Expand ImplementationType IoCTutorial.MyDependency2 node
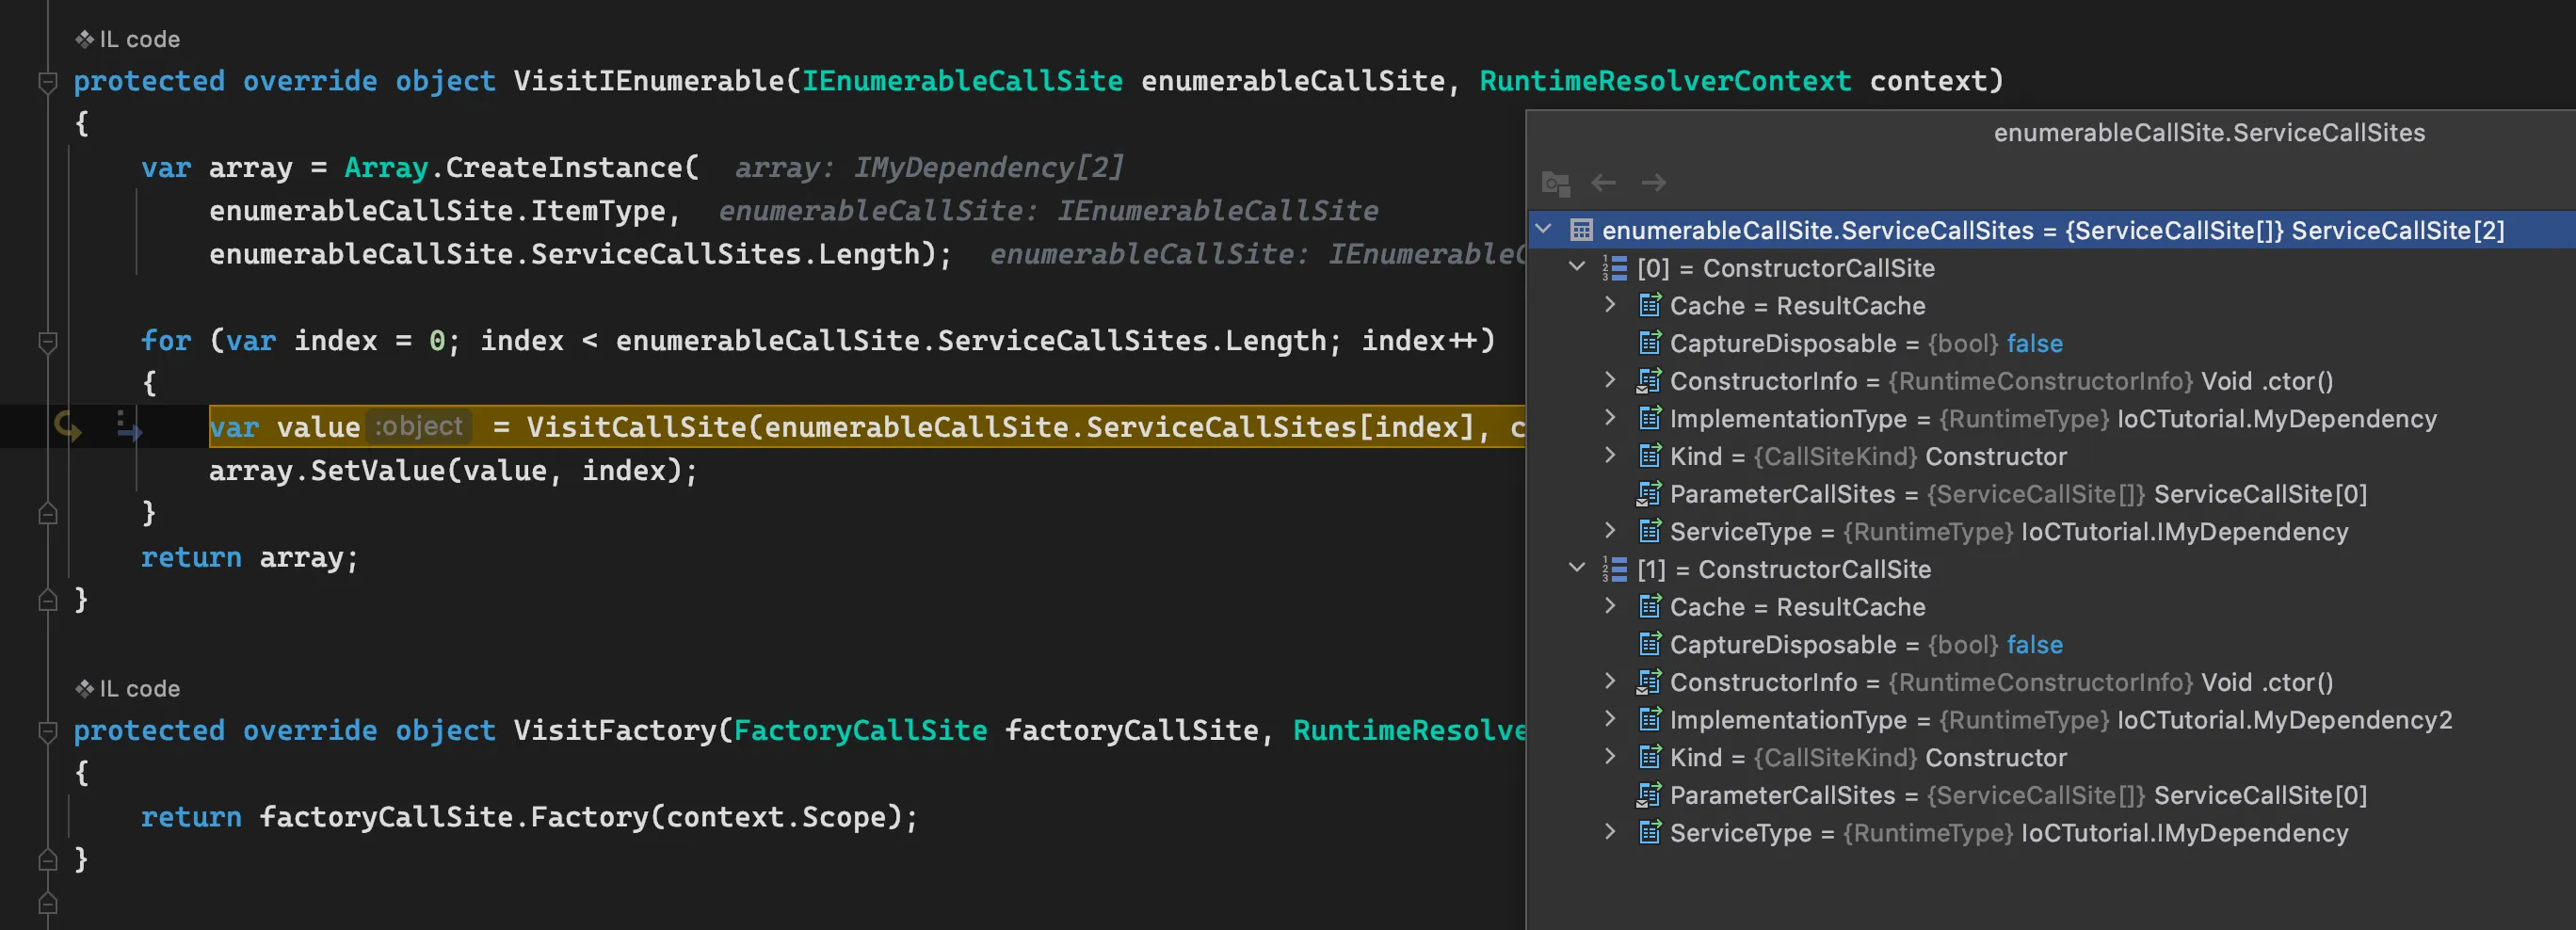Image resolution: width=2576 pixels, height=930 pixels. 1610,719
